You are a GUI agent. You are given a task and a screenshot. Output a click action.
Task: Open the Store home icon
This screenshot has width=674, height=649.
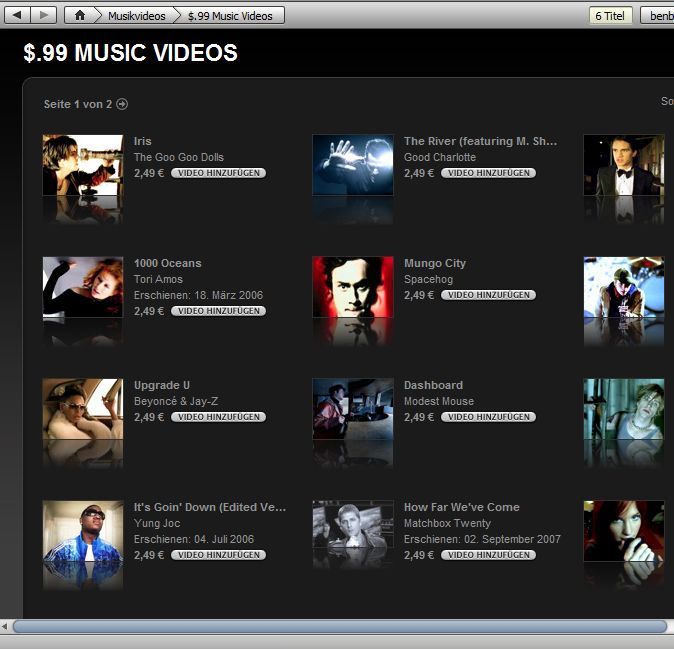(x=80, y=15)
